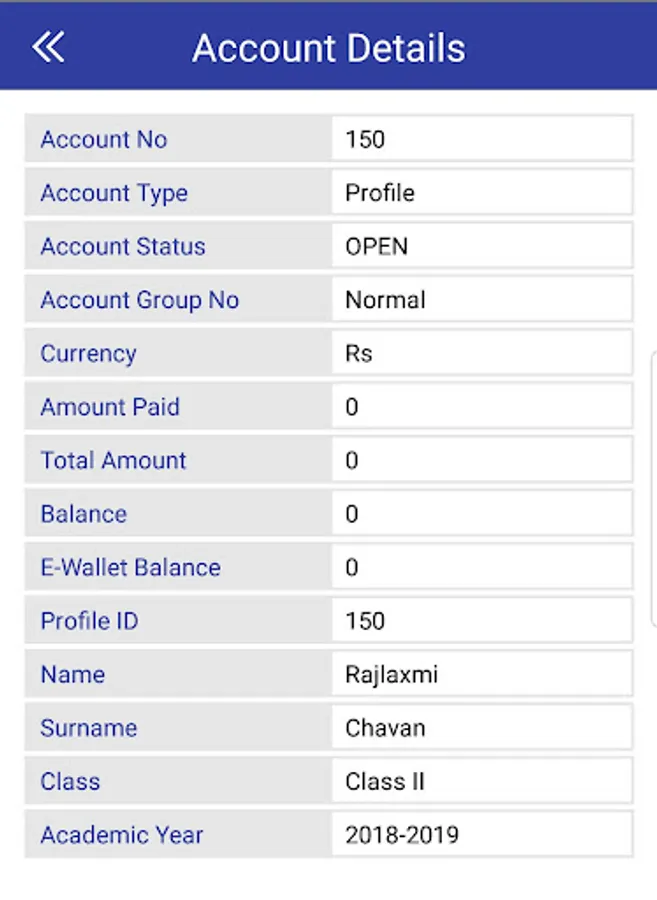
Task: Click the Academic Year label
Action: click(122, 835)
